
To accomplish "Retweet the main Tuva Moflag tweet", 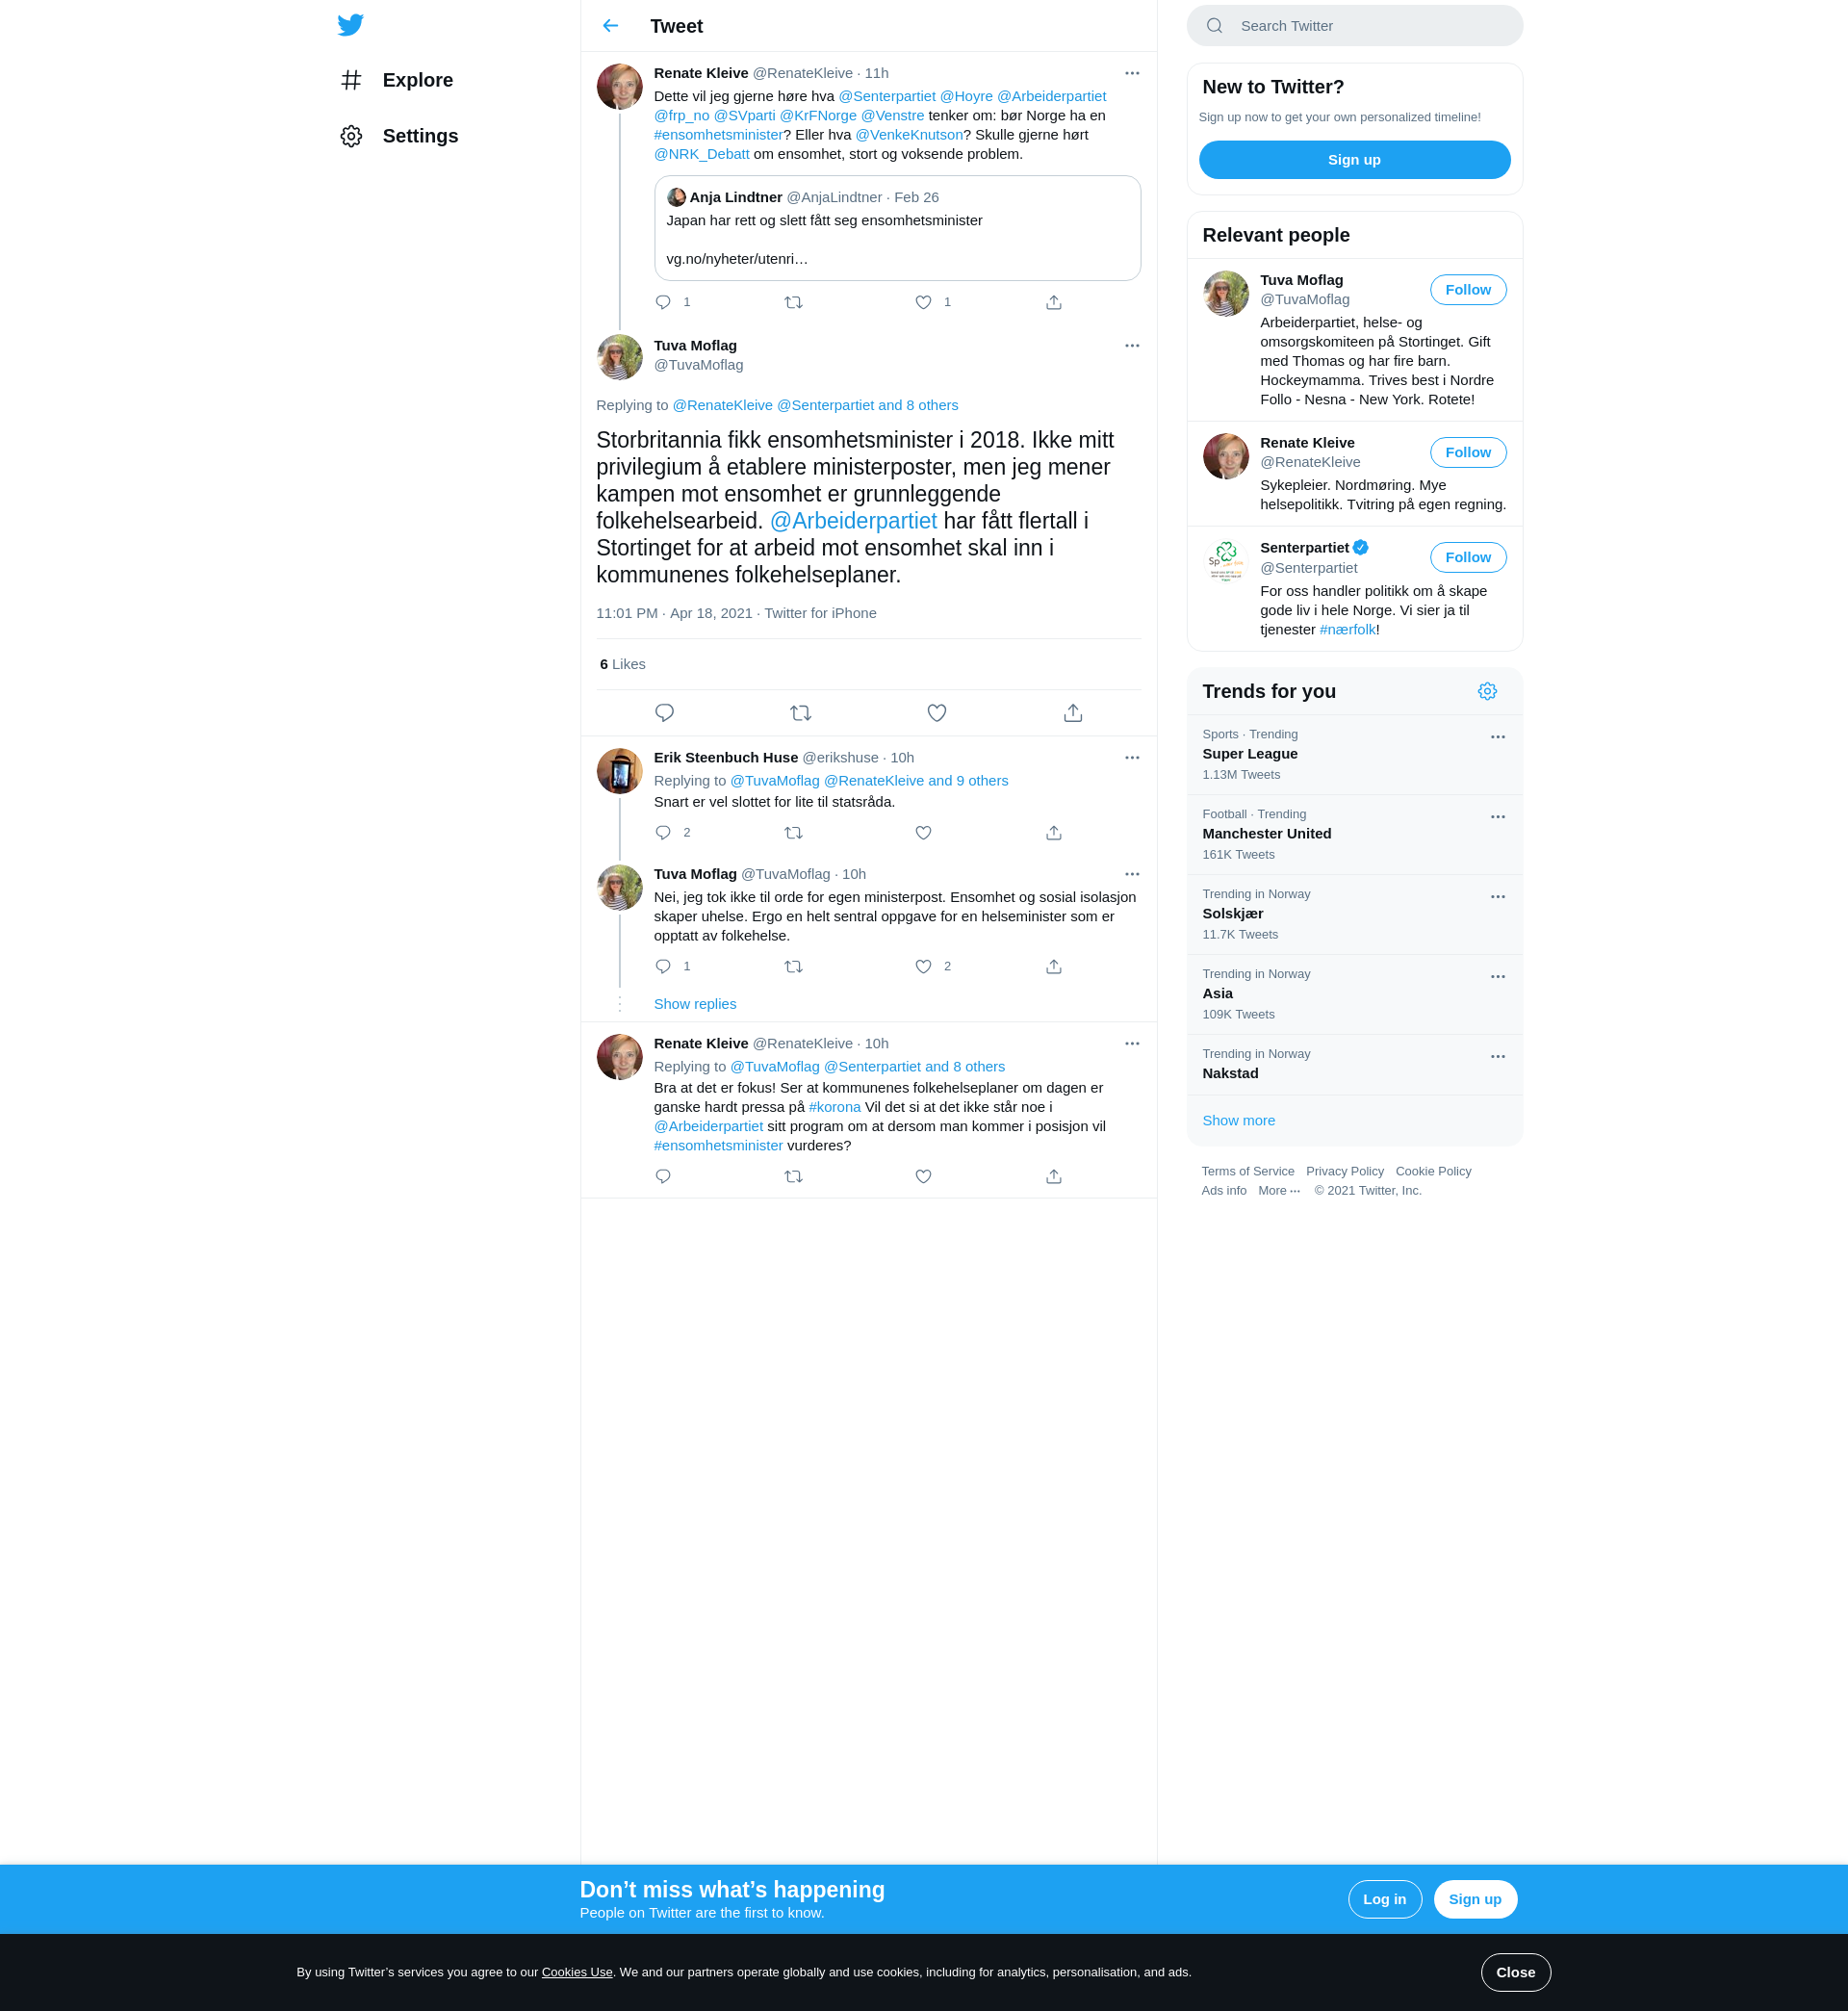I will point(801,713).
